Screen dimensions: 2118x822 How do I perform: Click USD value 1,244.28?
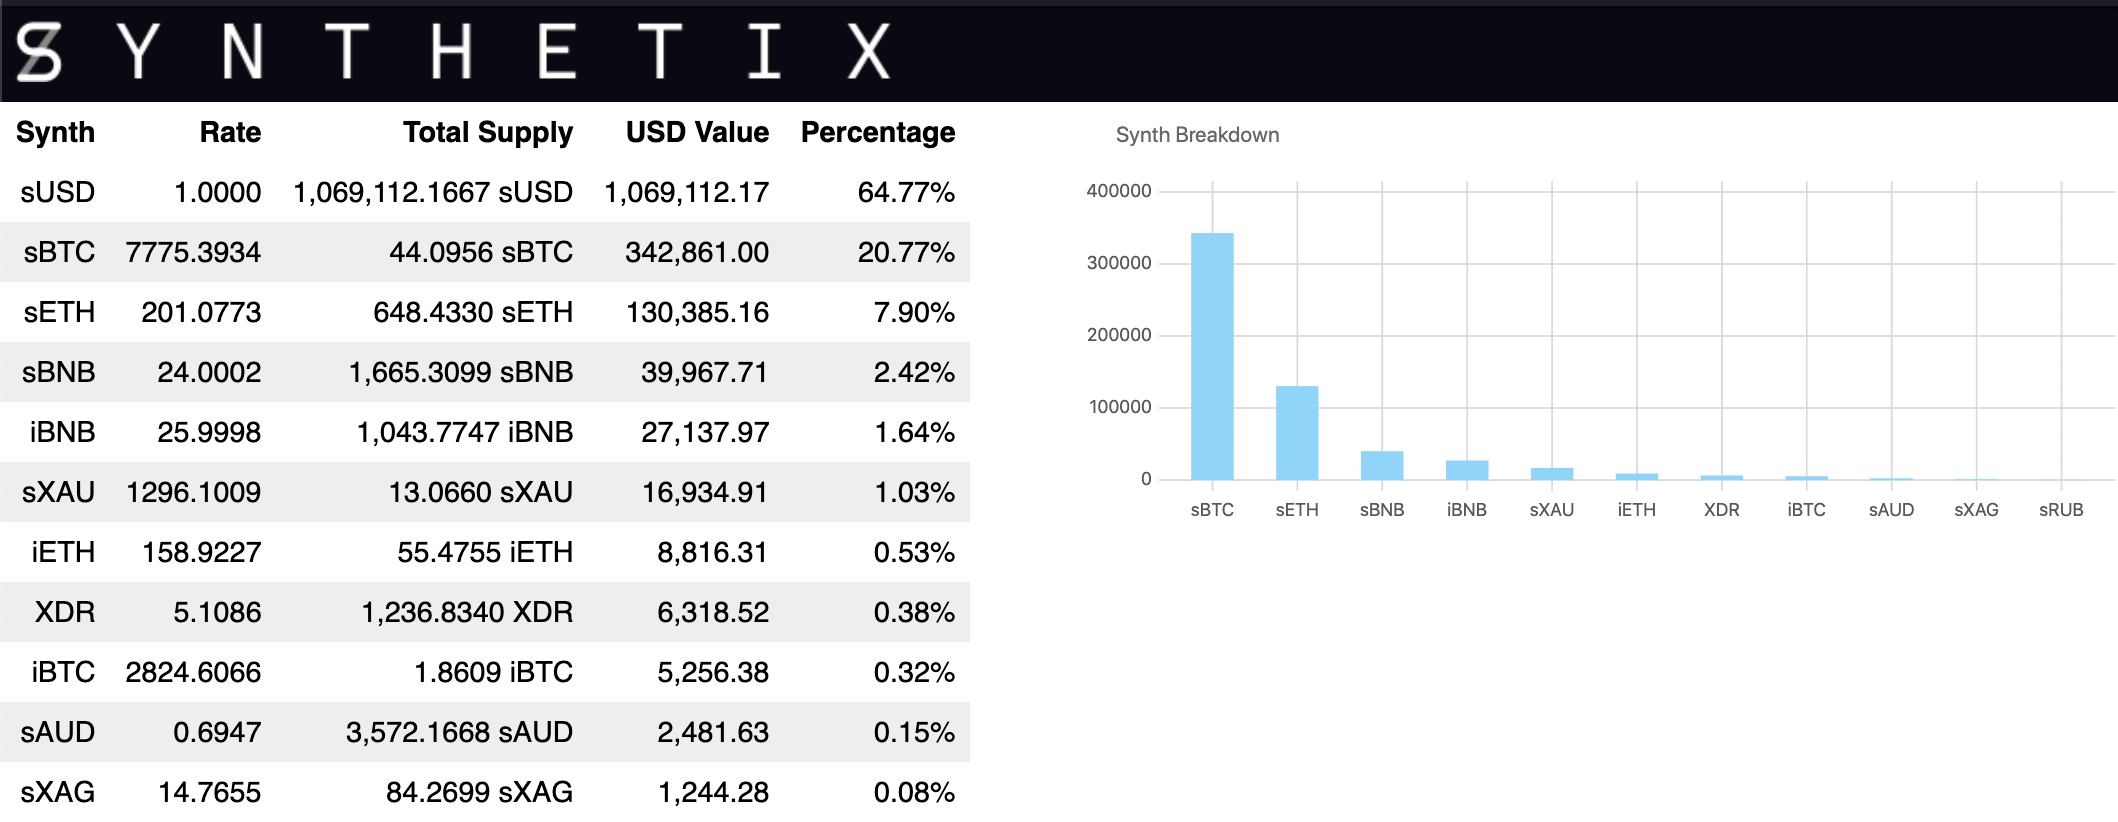pyautogui.click(x=713, y=792)
